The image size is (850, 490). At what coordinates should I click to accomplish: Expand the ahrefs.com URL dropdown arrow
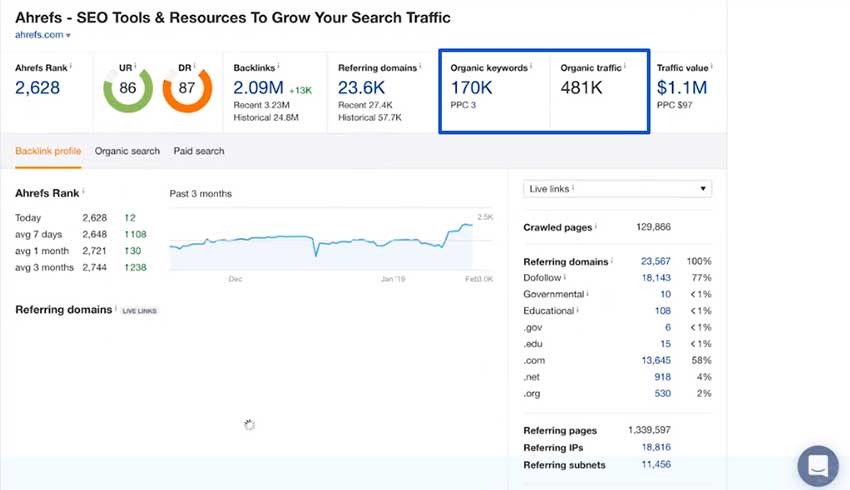point(68,35)
